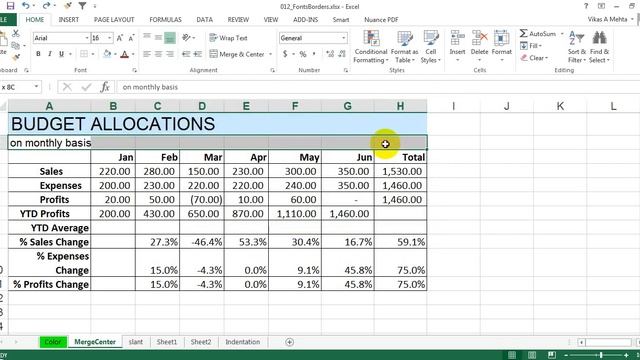
Task: Open the Sort & Filter menu
Action: 576,47
